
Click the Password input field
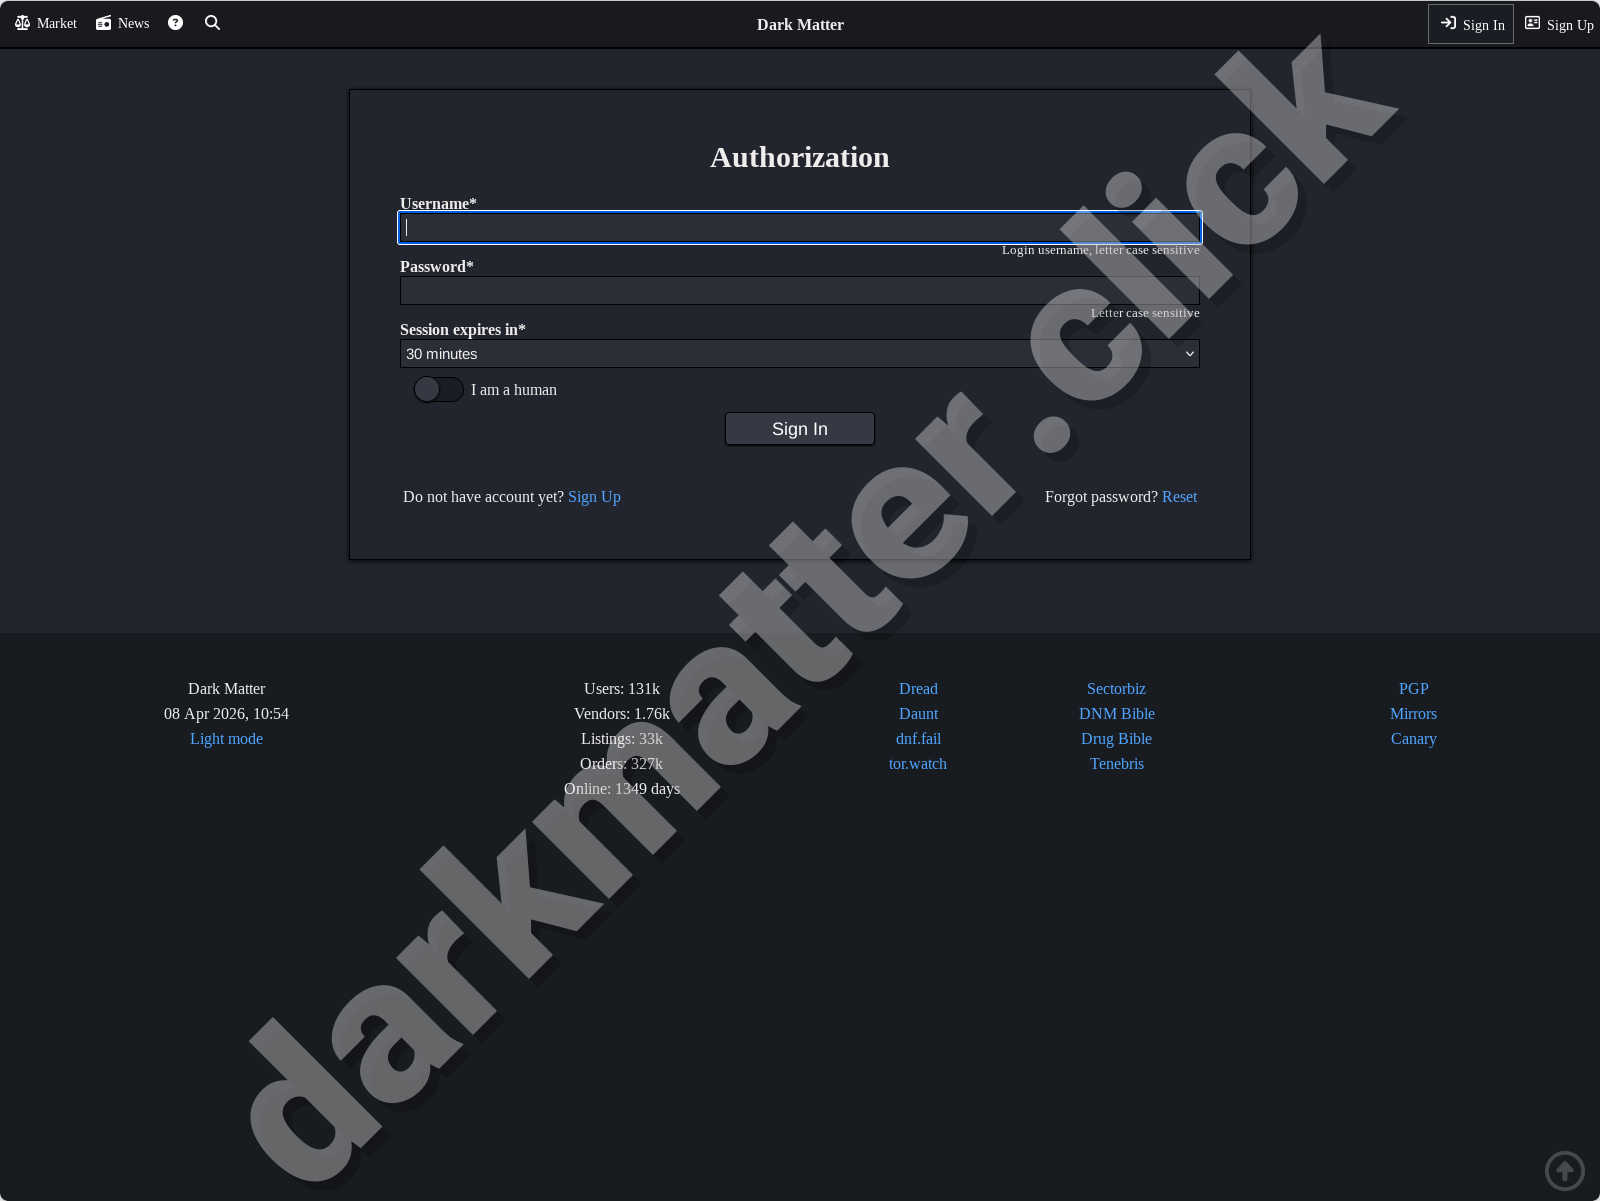pyautogui.click(x=799, y=290)
